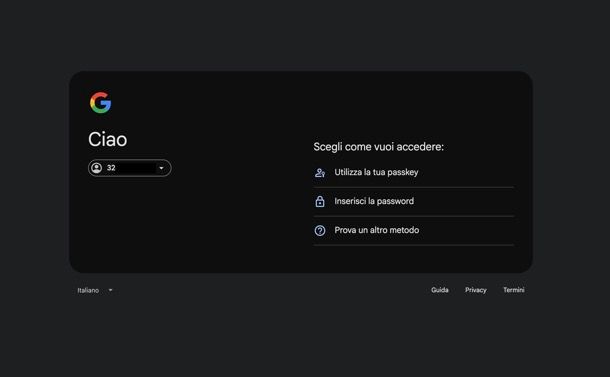Click the Google G logo

point(100,103)
